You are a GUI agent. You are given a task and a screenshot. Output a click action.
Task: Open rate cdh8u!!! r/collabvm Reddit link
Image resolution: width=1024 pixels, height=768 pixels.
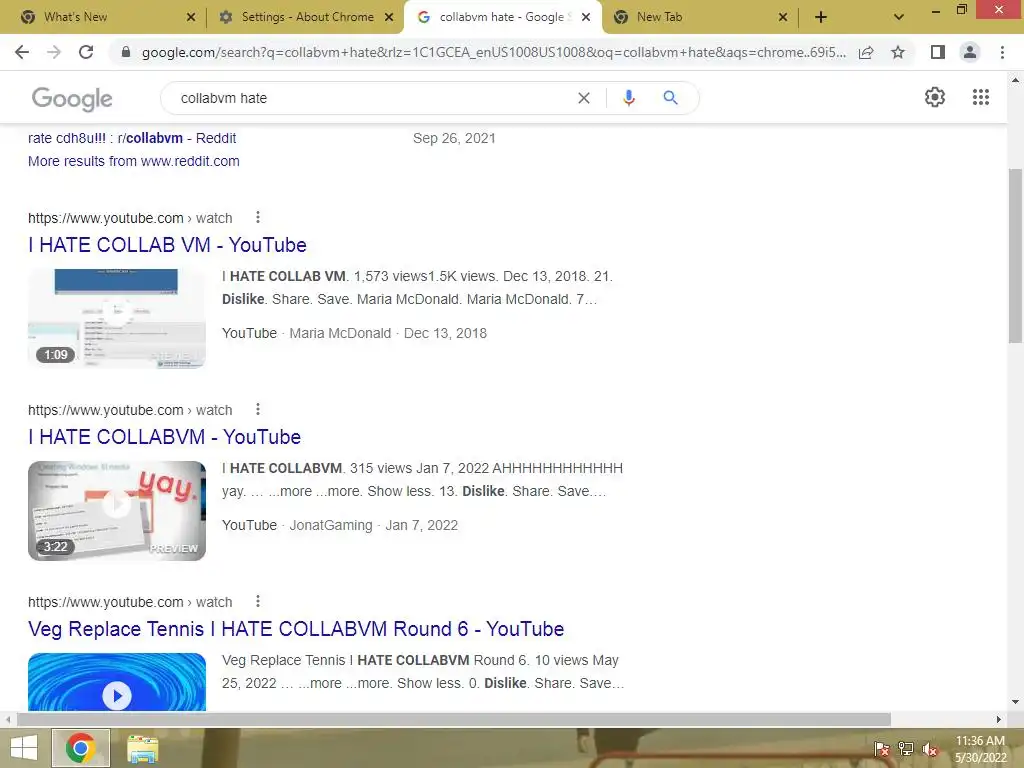132,138
